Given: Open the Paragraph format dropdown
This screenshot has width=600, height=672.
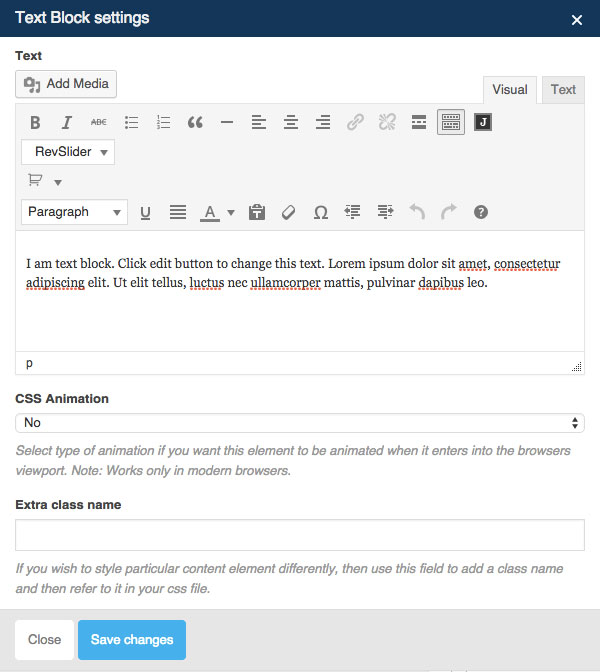Looking at the screenshot, I should [74, 212].
